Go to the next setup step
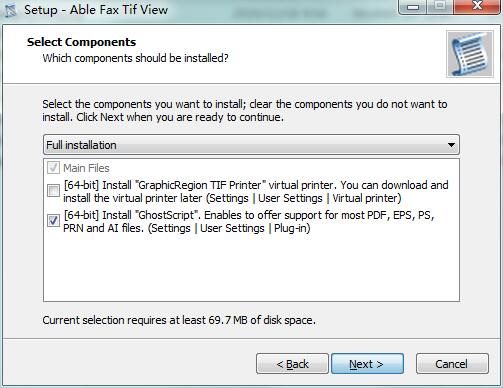The image size is (503, 388). pos(367,364)
